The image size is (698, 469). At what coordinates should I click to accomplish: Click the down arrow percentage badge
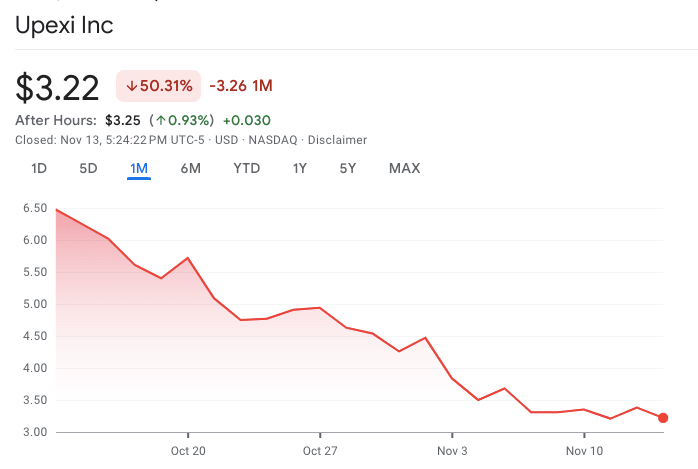tap(159, 86)
